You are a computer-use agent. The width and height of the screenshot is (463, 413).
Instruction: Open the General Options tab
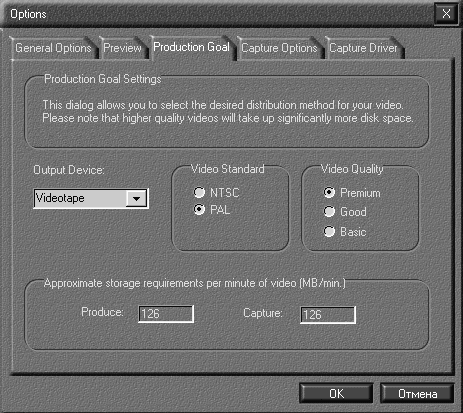pyautogui.click(x=53, y=48)
